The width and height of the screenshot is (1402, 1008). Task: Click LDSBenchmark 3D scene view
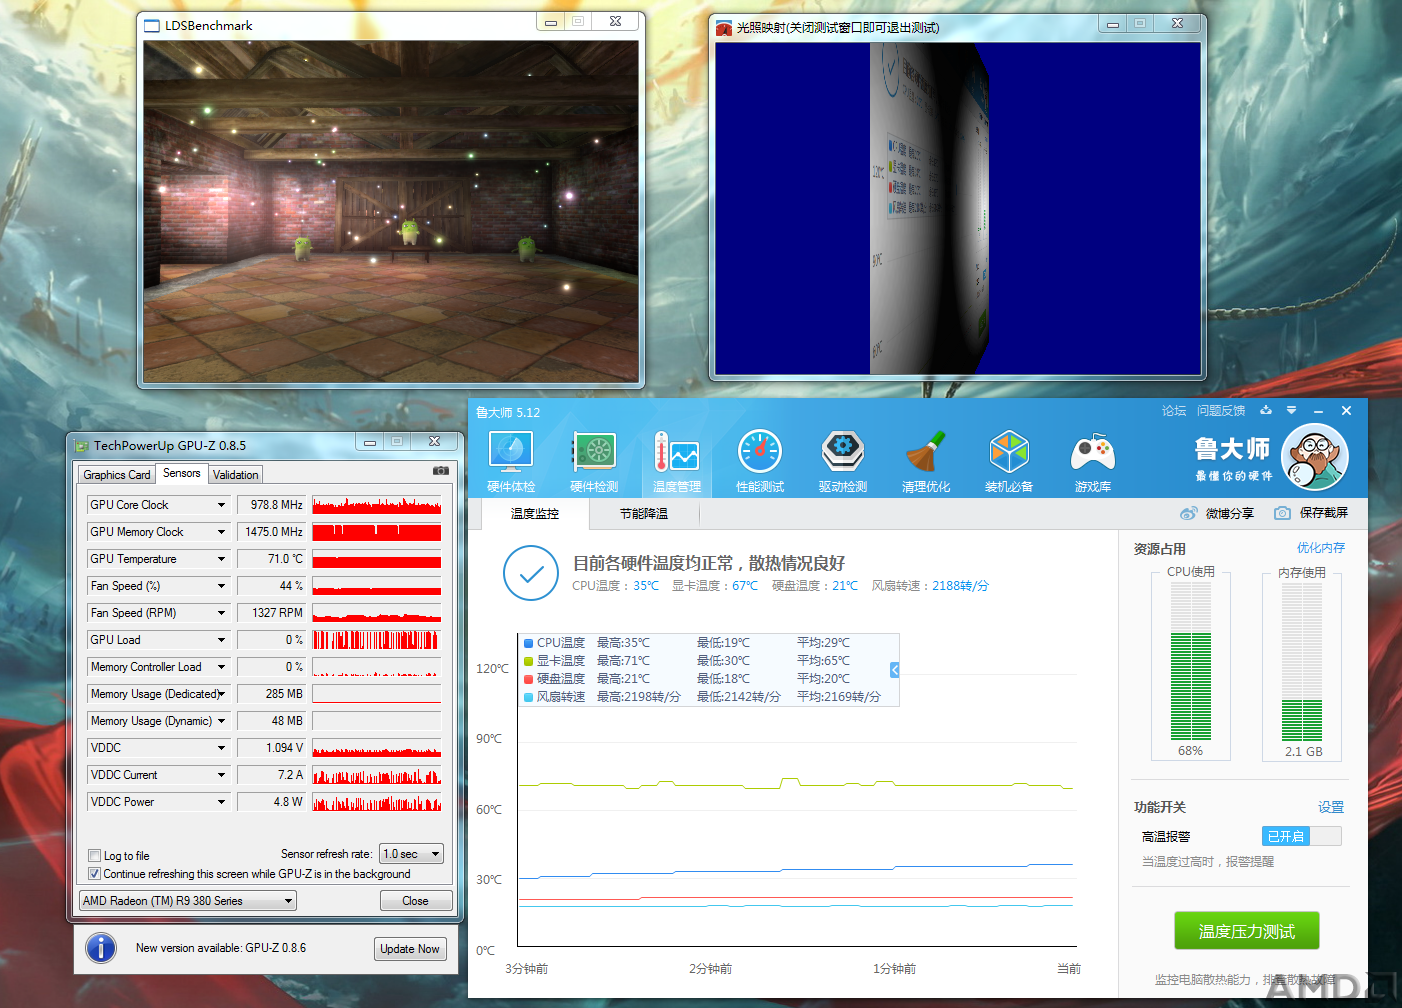point(391,211)
